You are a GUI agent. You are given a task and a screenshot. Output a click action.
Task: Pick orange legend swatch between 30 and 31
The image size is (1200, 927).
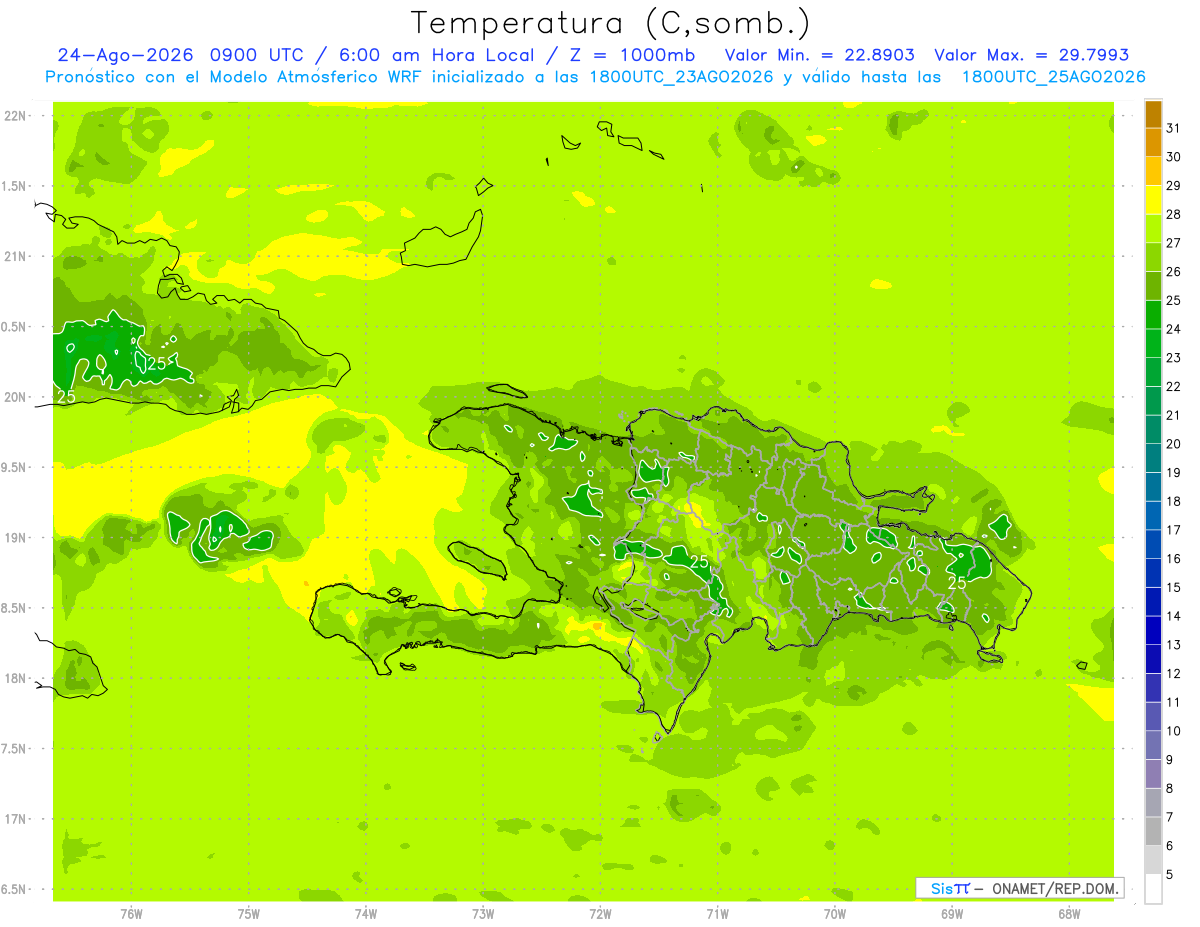pyautogui.click(x=1153, y=143)
